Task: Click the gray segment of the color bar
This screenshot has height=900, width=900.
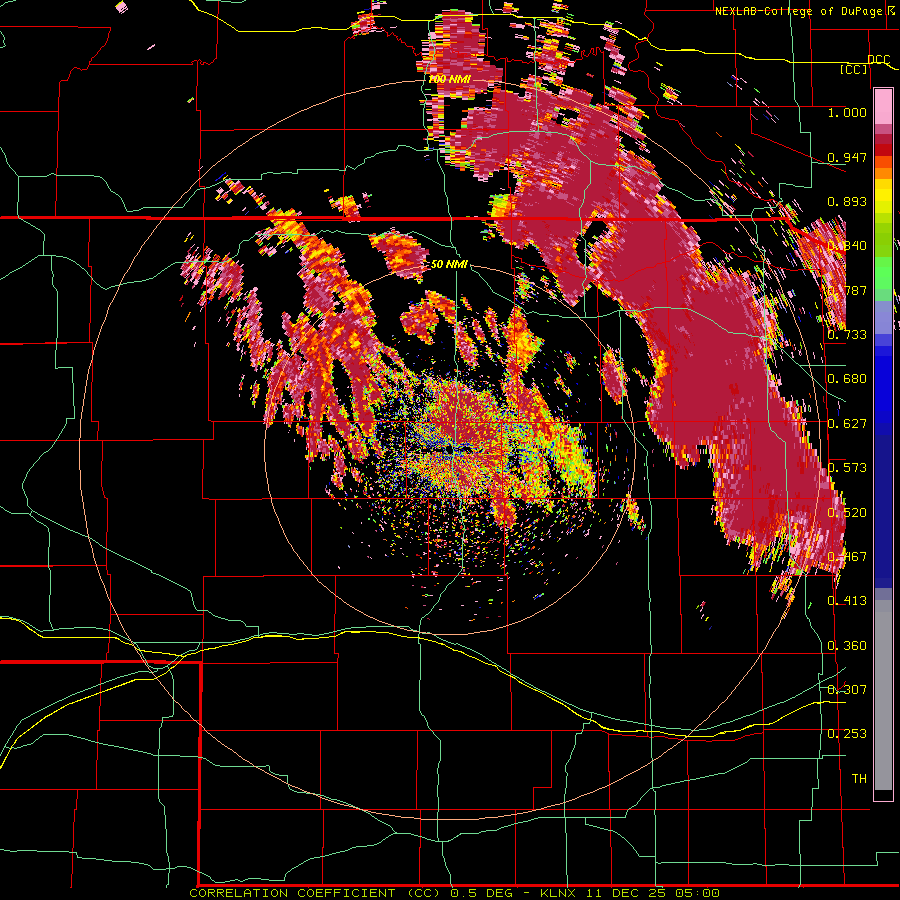Action: tap(883, 695)
